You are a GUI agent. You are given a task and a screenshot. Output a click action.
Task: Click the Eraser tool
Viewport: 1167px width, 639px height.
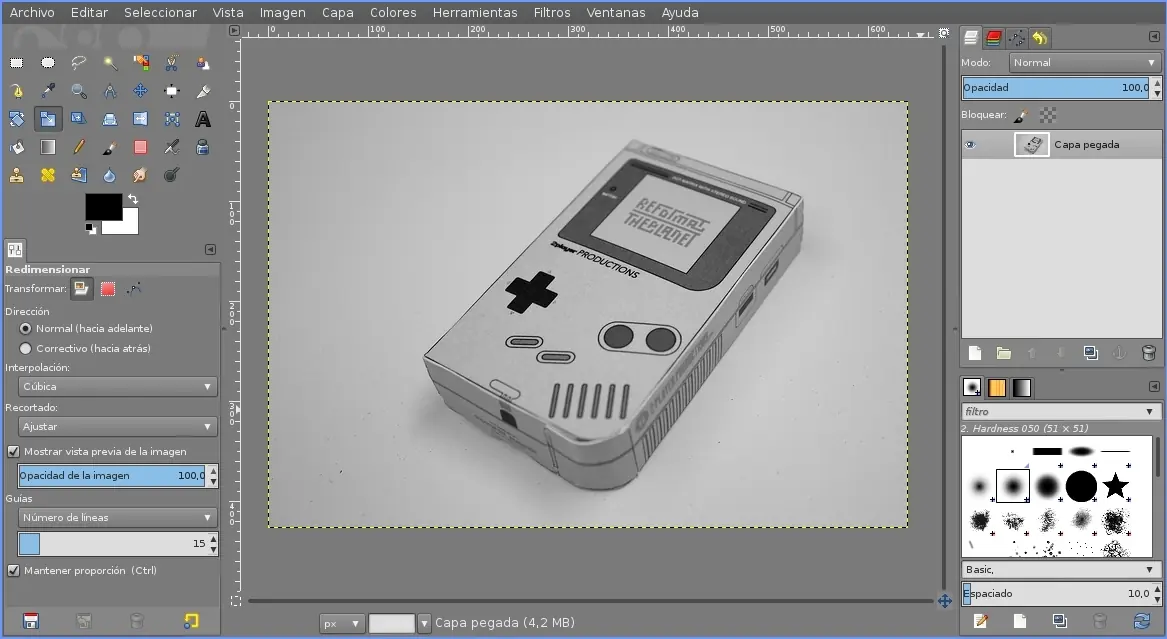(x=141, y=147)
